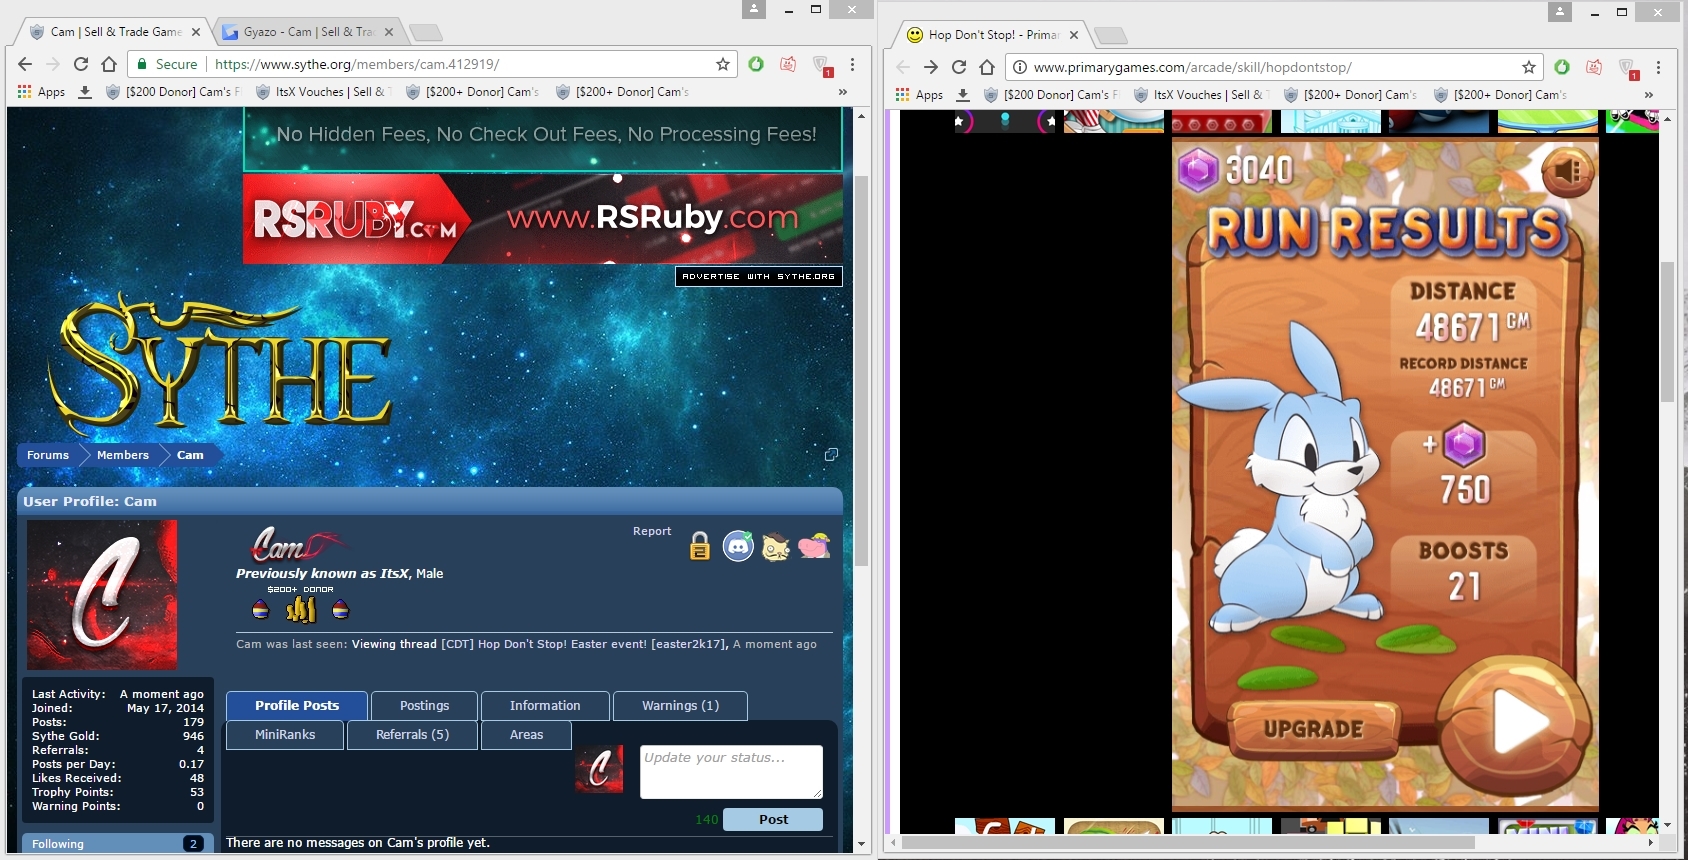Open Apps shortcut in left browser bookmarks bar
Viewport: 1688px width, 860px height.
[x=41, y=91]
